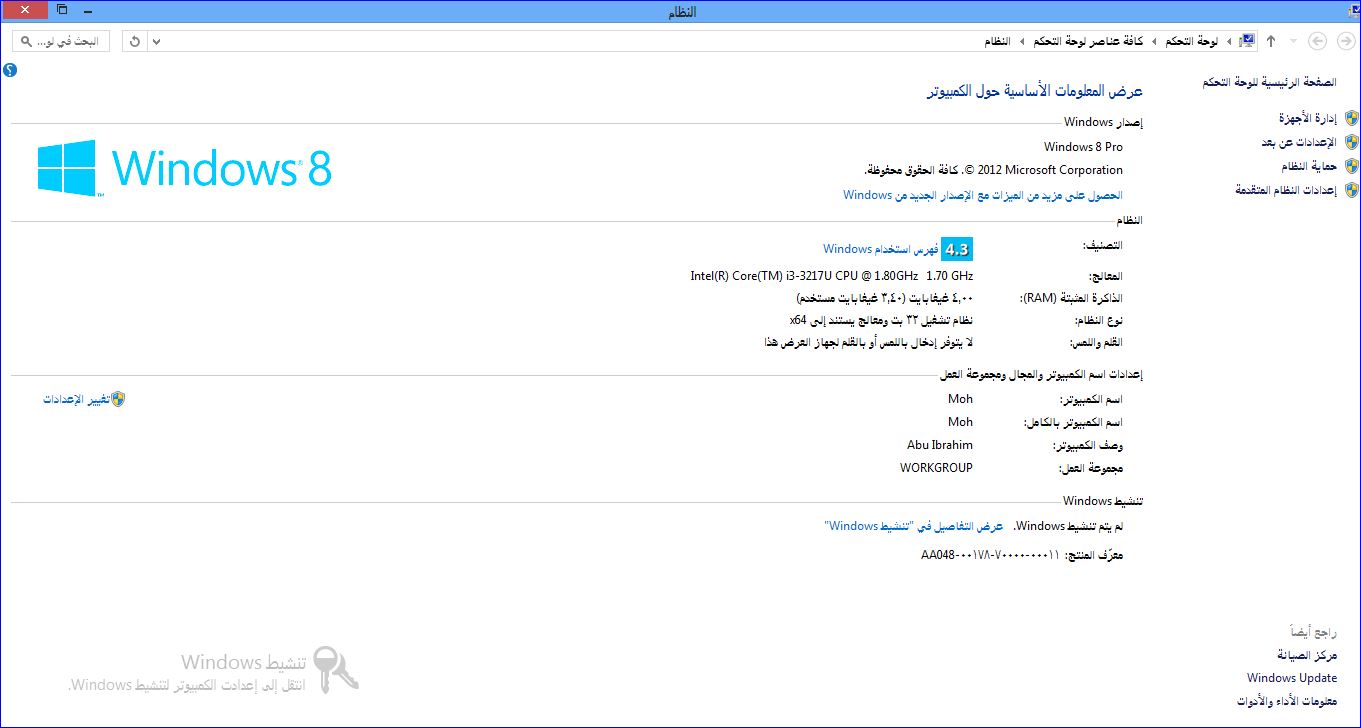Click the refresh button beside the address bar

pos(135,41)
